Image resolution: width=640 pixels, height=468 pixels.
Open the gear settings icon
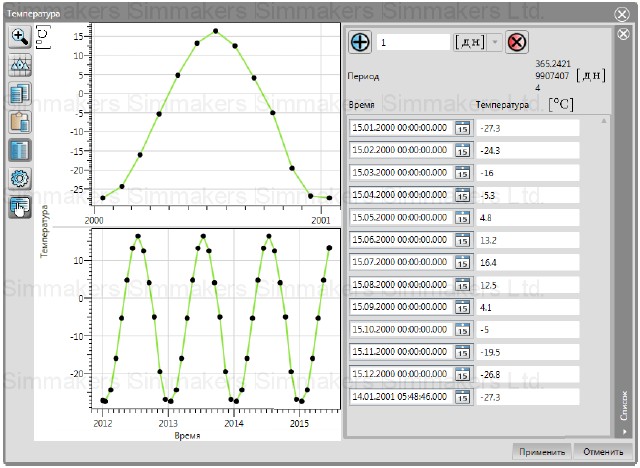(x=20, y=178)
